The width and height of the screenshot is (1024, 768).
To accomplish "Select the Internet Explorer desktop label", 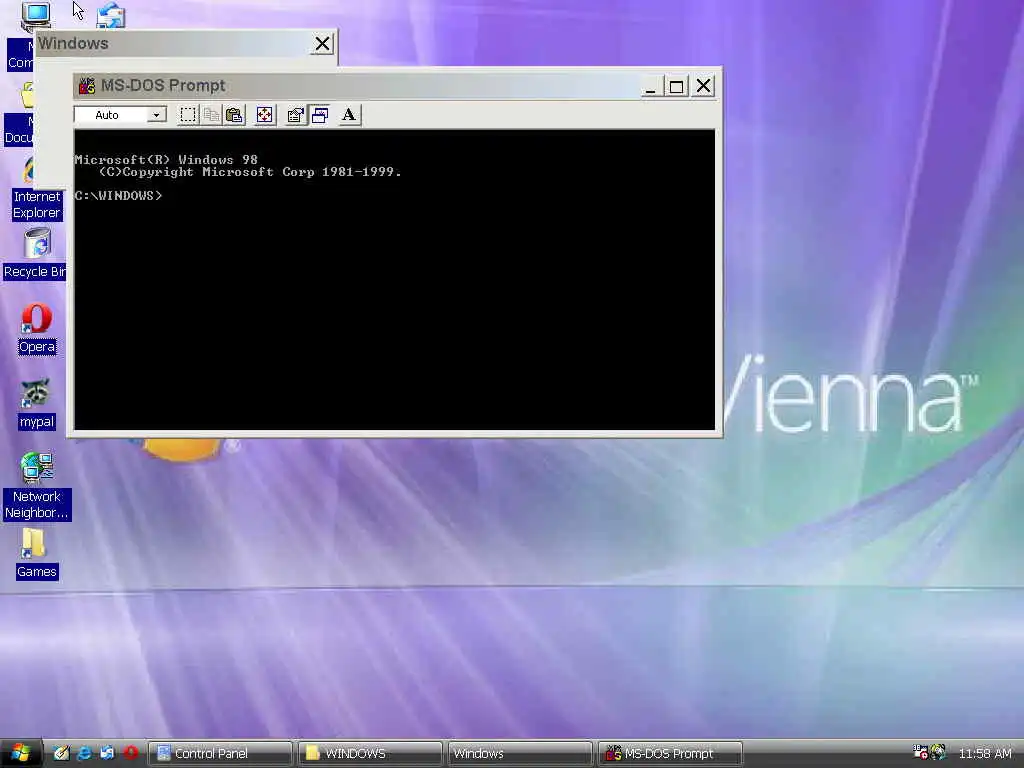I will (x=37, y=204).
